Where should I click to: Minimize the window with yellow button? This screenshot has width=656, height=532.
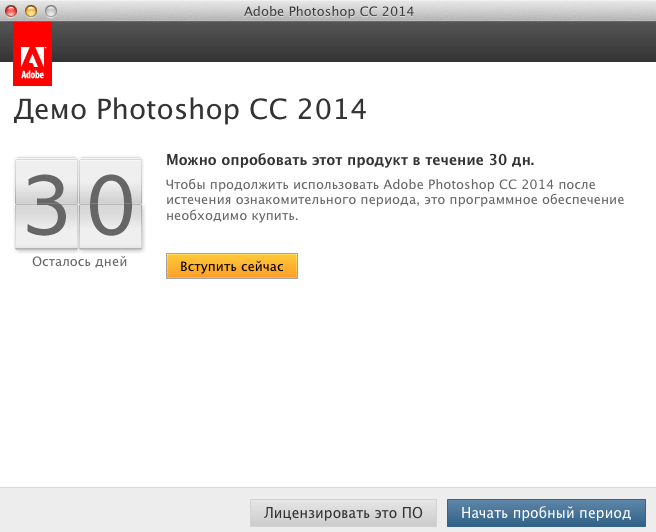tap(31, 11)
